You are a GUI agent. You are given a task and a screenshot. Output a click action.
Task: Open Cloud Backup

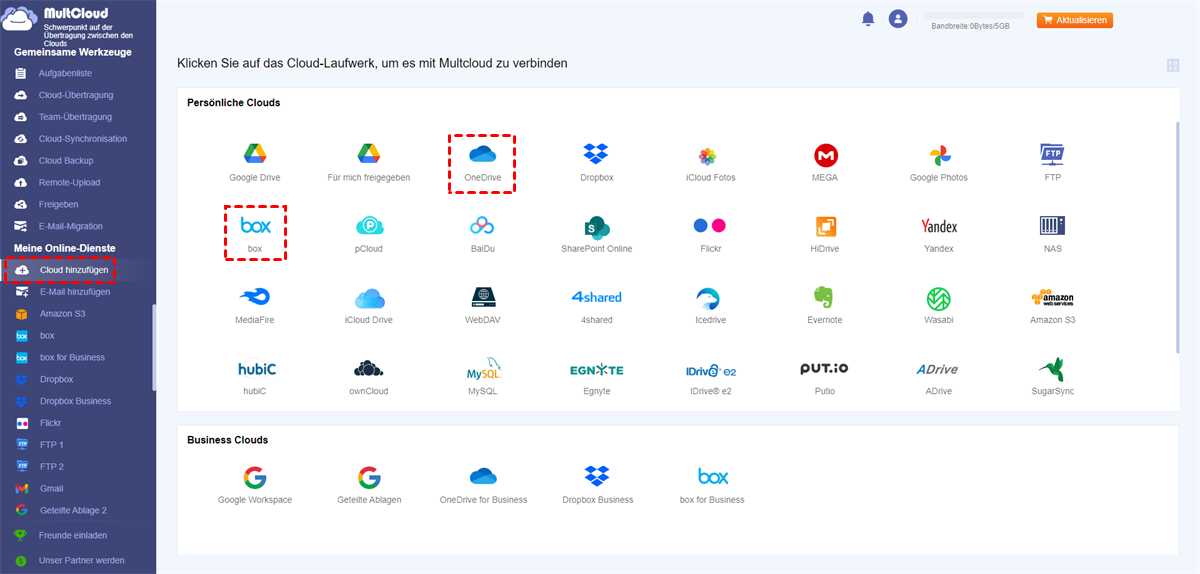[64, 161]
